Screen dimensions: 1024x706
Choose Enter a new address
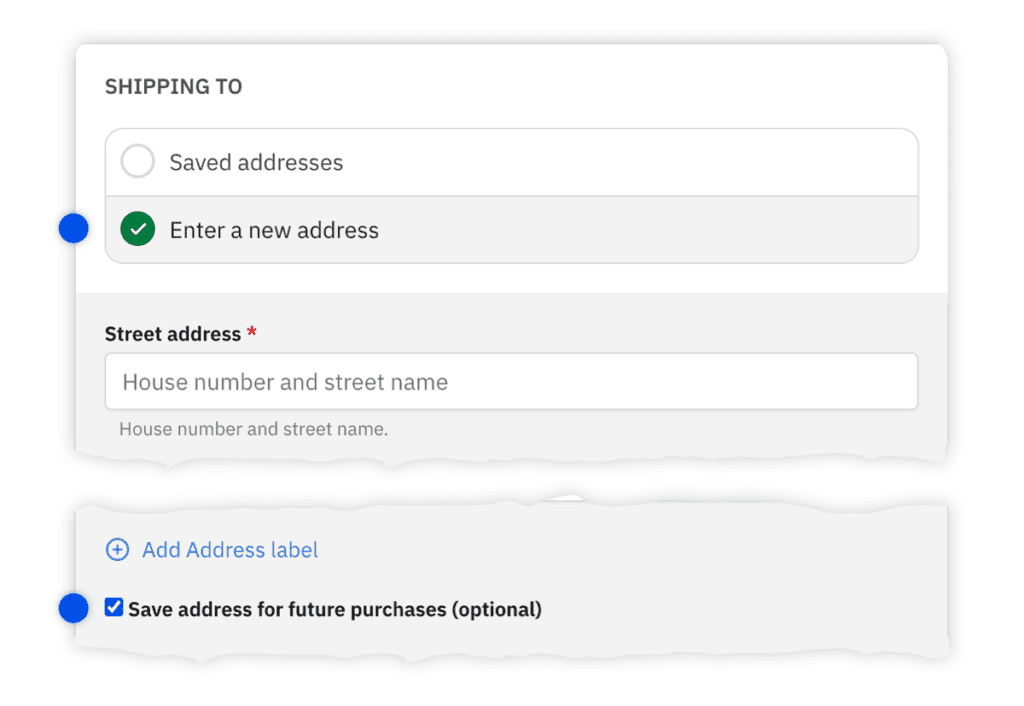[x=274, y=230]
